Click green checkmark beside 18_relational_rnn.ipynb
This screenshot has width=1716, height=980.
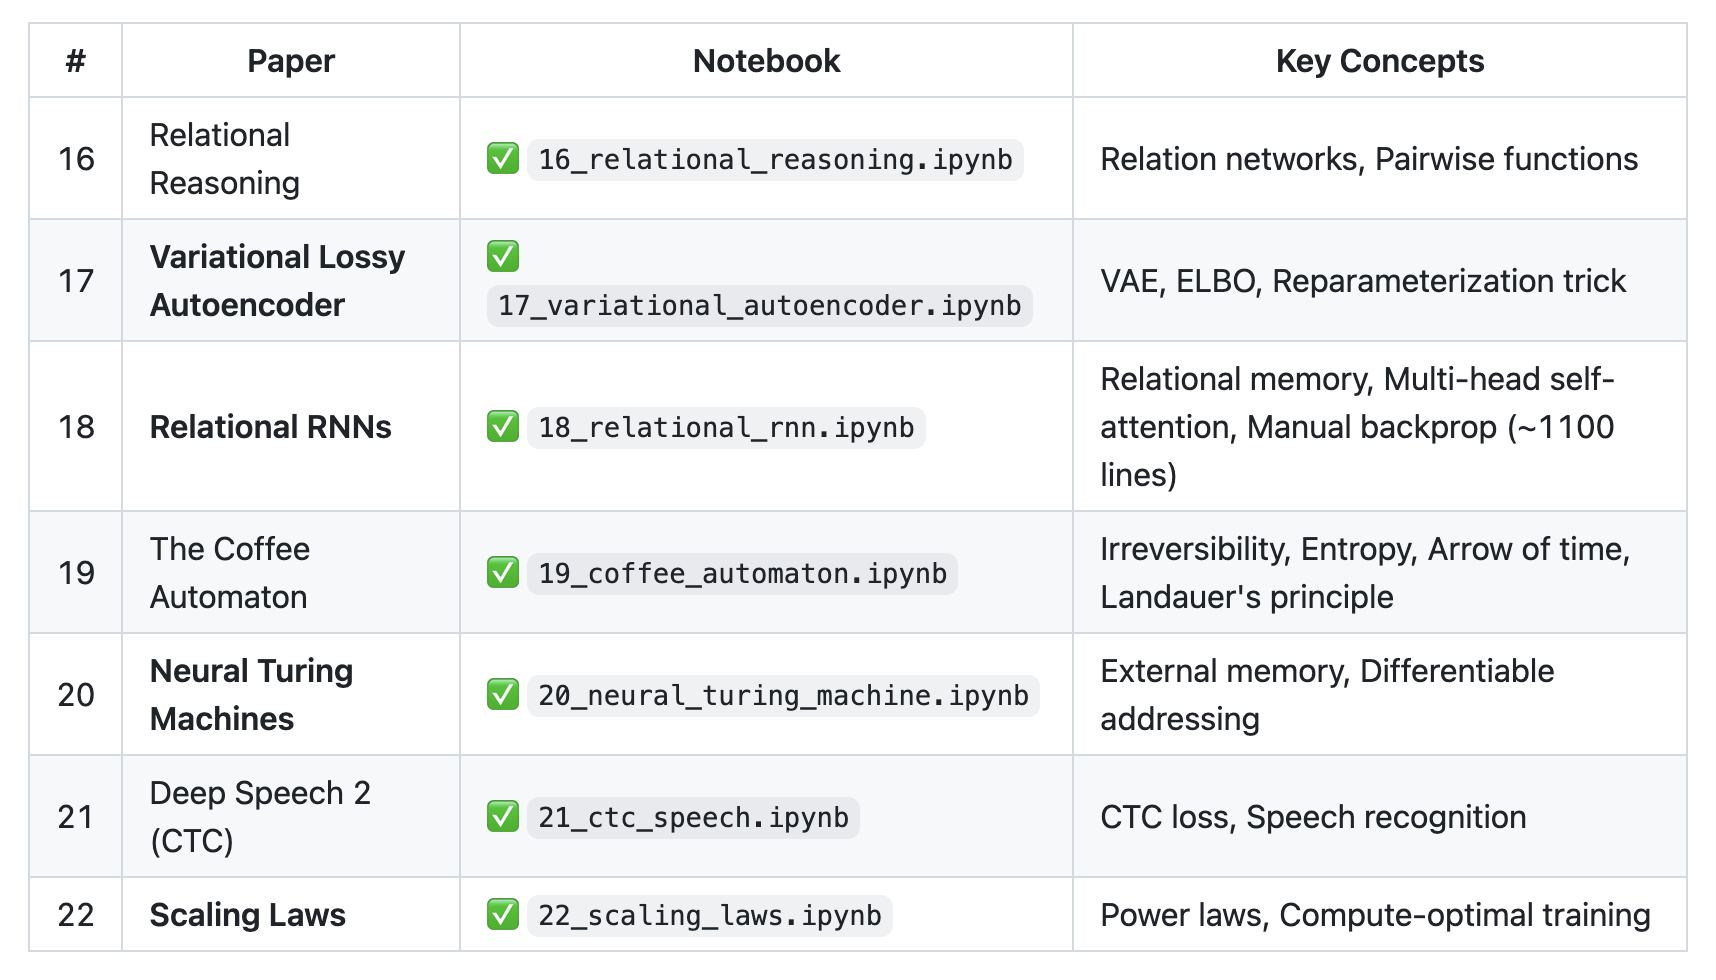click(x=503, y=427)
